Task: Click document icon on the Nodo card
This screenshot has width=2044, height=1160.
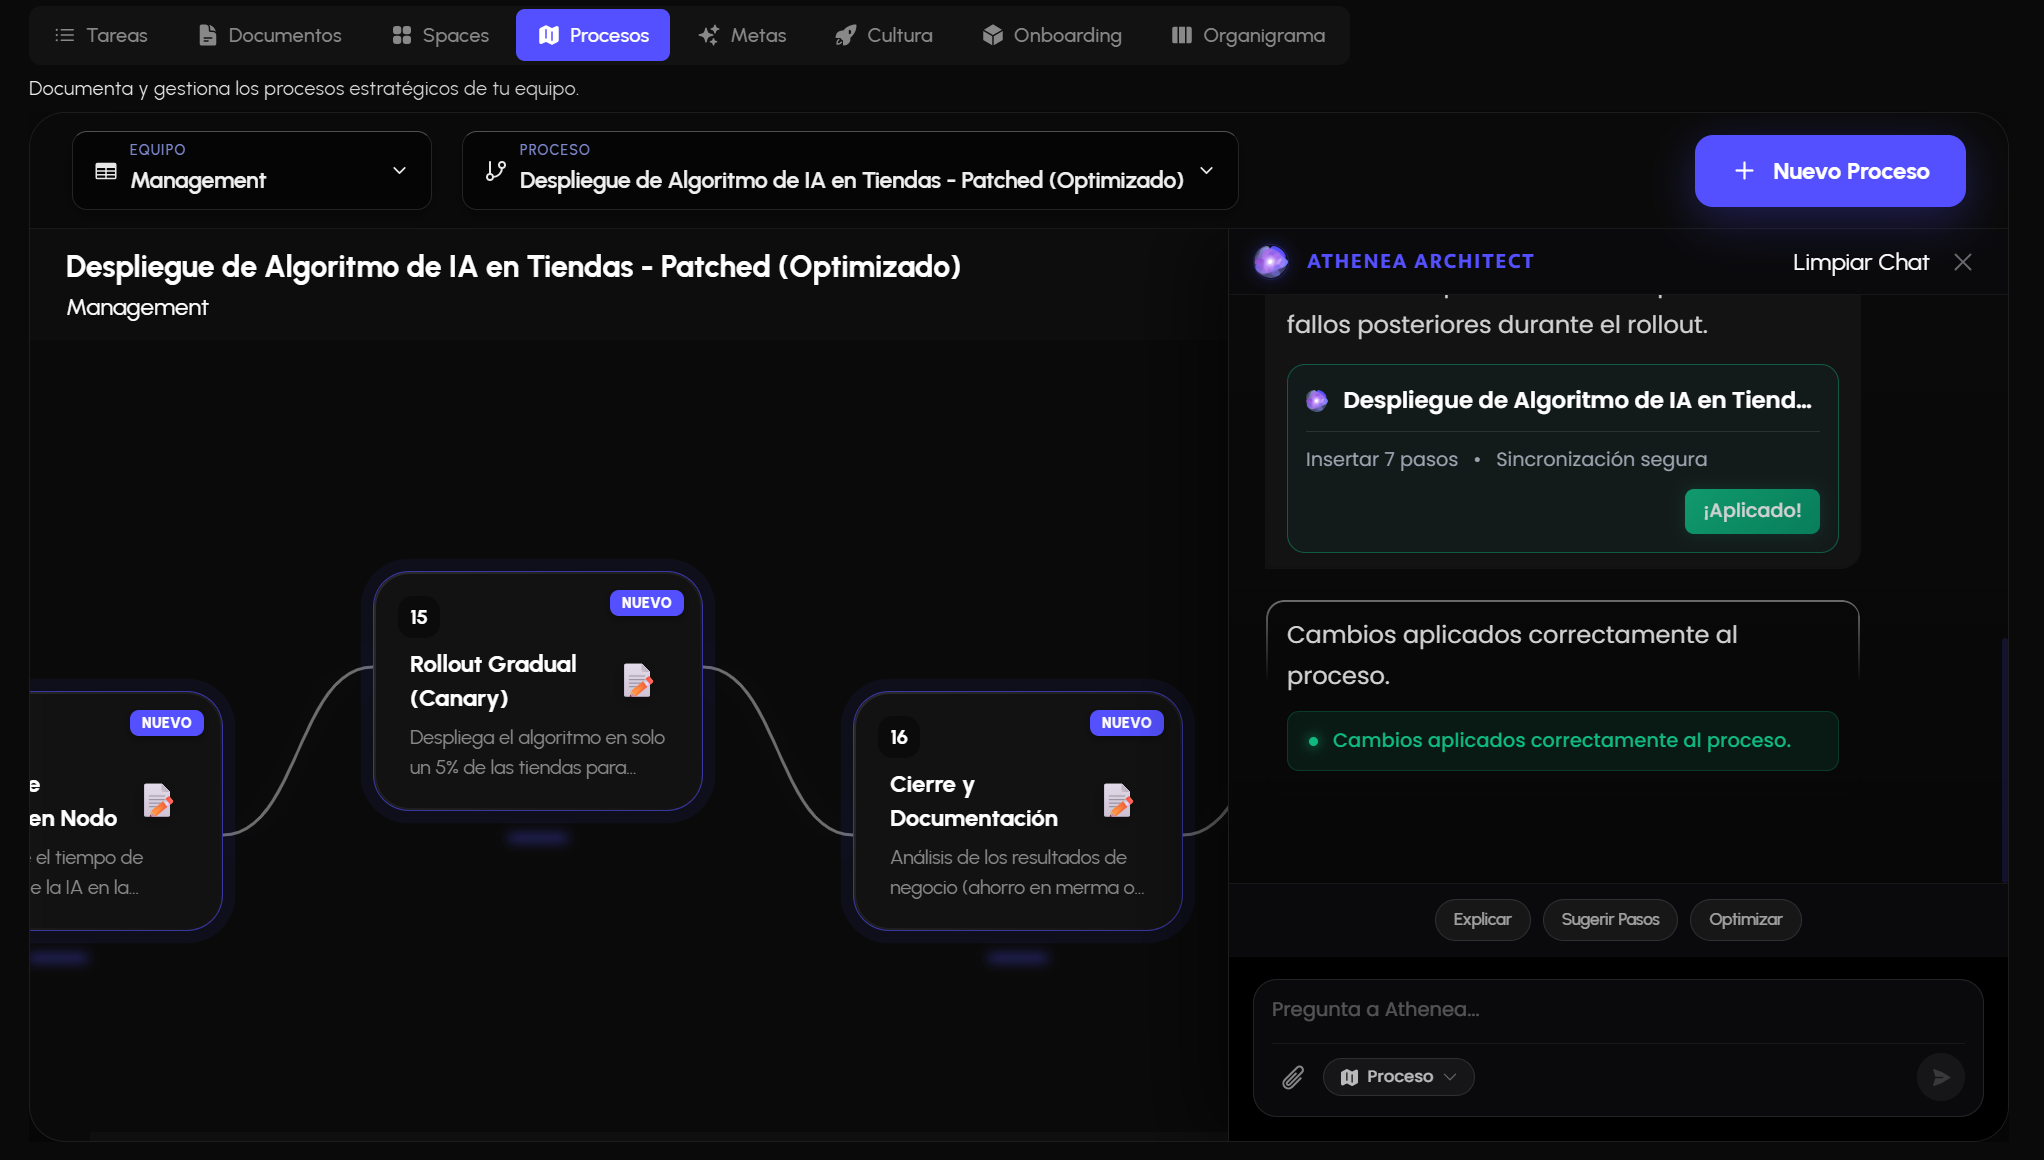Action: (157, 801)
